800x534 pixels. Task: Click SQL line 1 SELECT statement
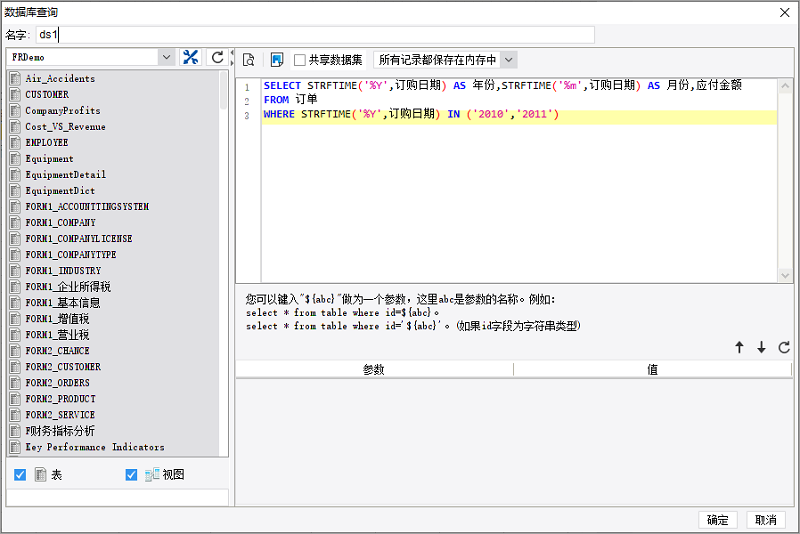tap(503, 85)
